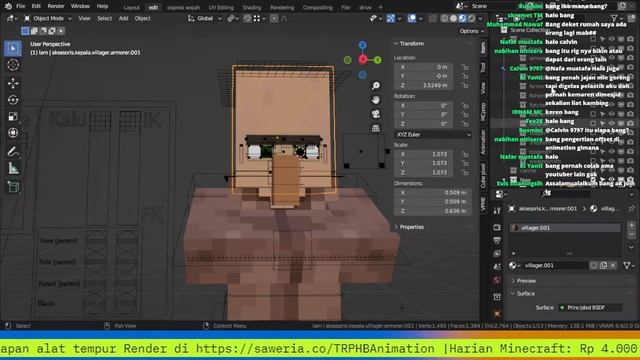Click the Principled BSDF surface button

pos(590,307)
